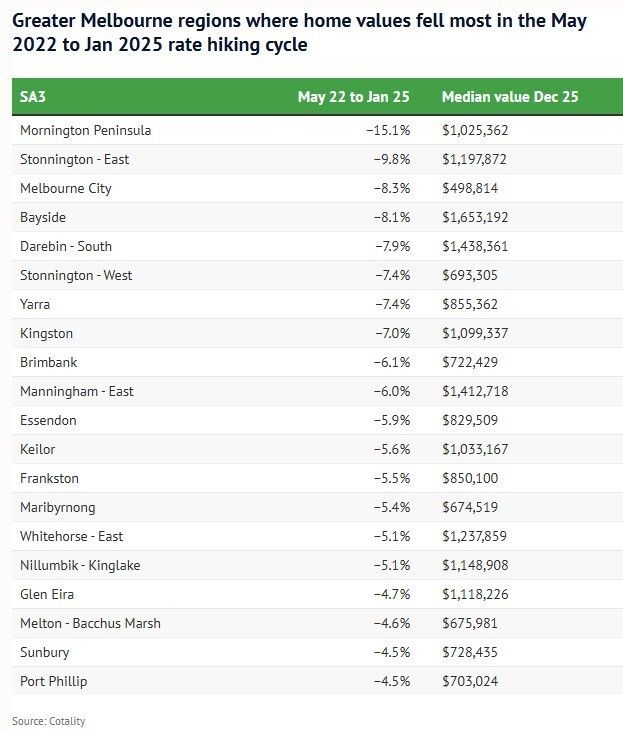Click Frankston's −5.5% change value
Image resolution: width=623 pixels, height=730 pixels.
click(x=389, y=478)
